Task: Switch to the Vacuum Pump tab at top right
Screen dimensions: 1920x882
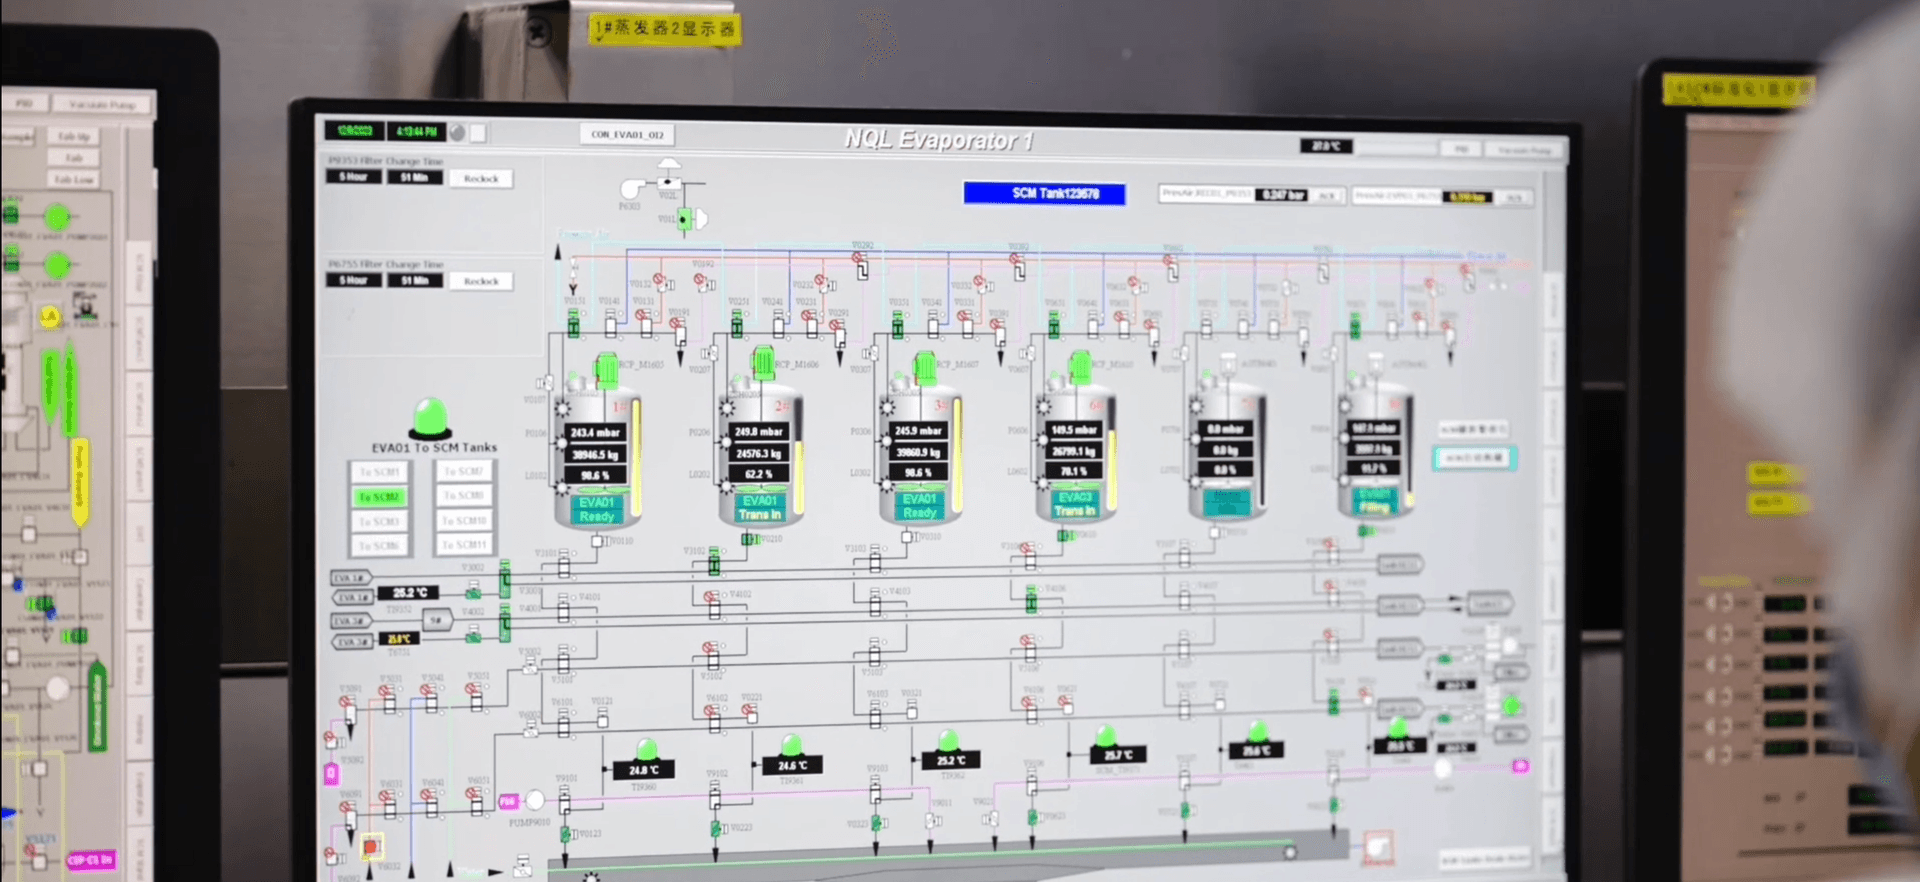Action: click(1524, 150)
